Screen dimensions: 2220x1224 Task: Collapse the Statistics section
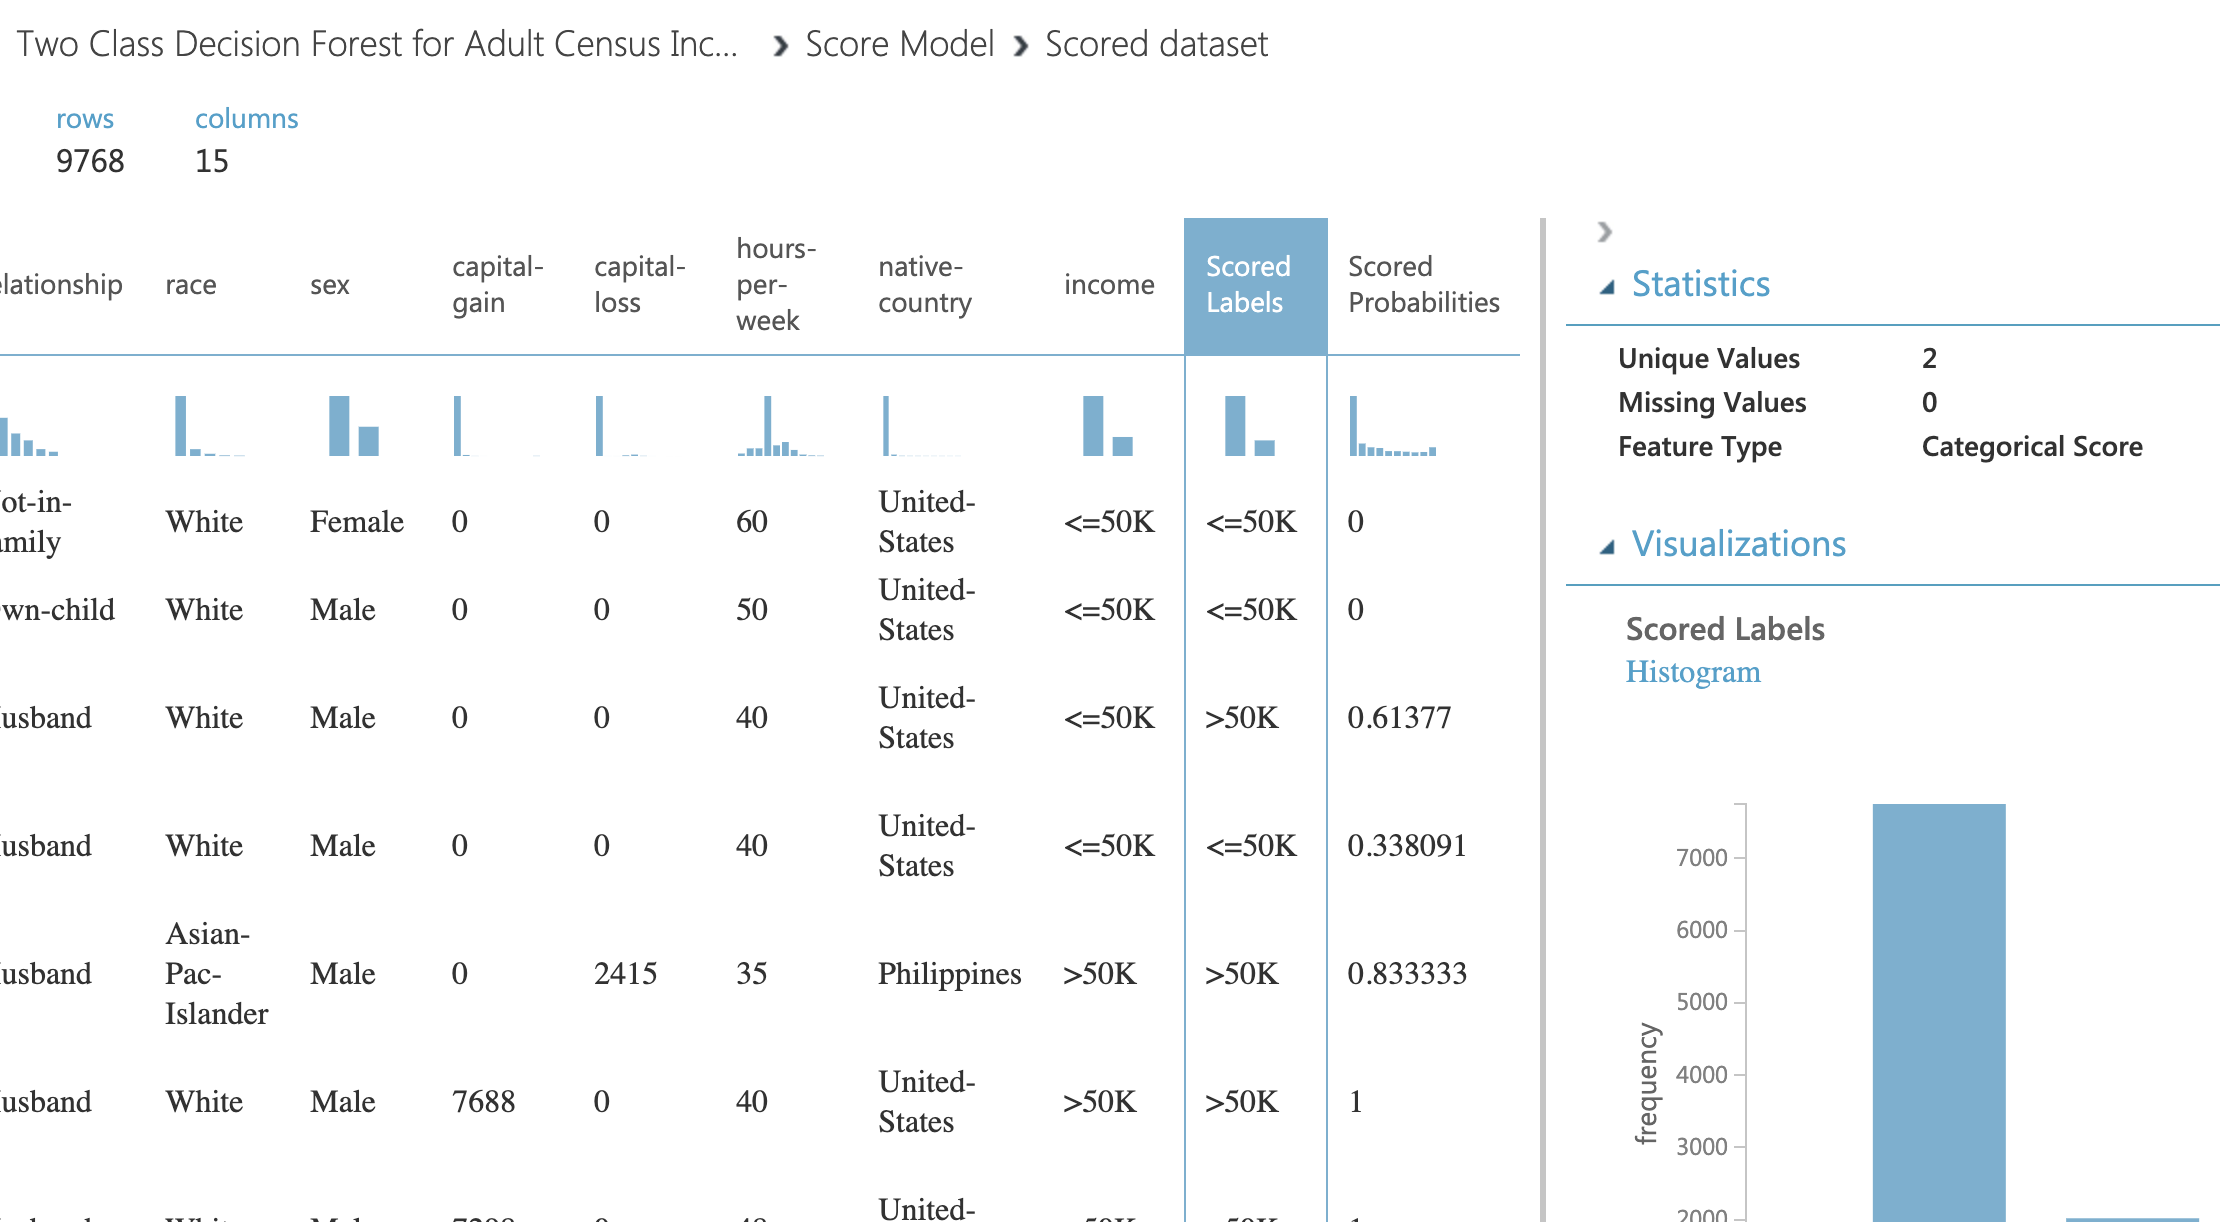click(1608, 283)
